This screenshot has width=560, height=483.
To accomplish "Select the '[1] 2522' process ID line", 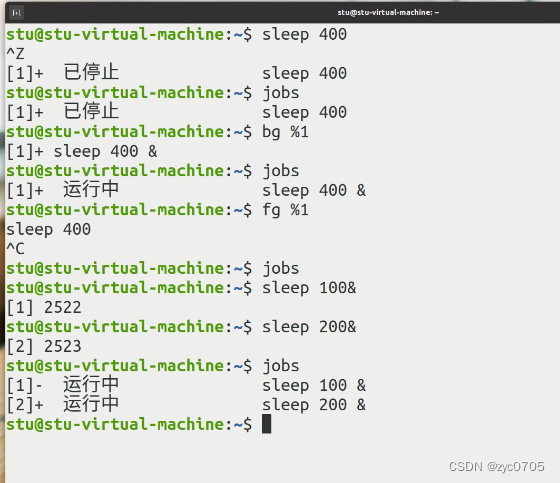I will [x=44, y=307].
